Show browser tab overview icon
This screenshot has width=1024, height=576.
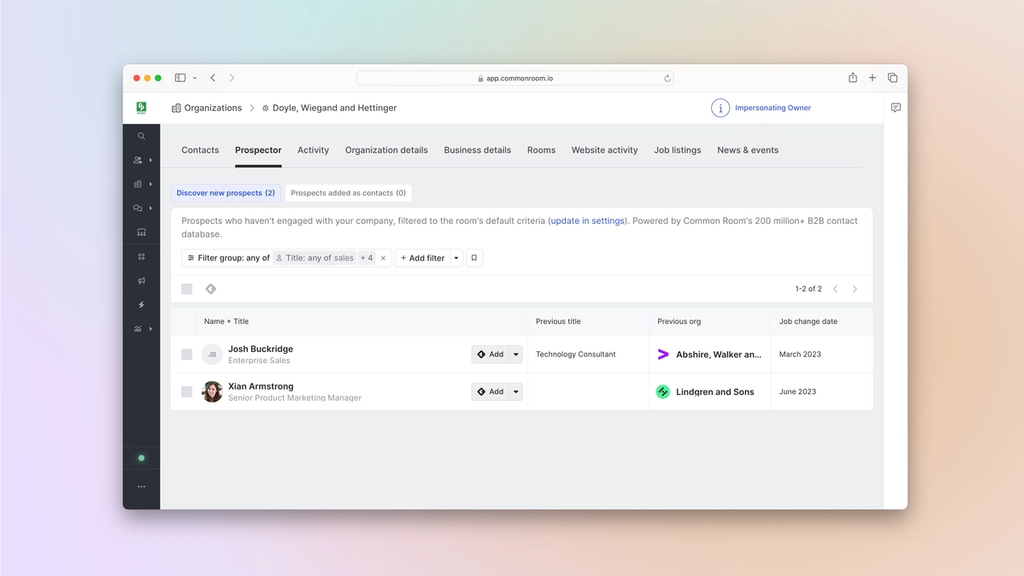[892, 78]
